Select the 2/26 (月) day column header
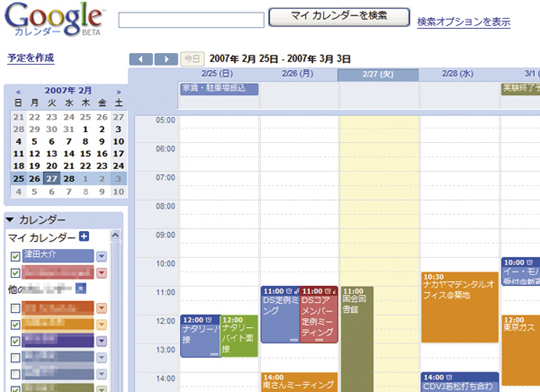The height and width of the screenshot is (392, 540). click(x=298, y=74)
